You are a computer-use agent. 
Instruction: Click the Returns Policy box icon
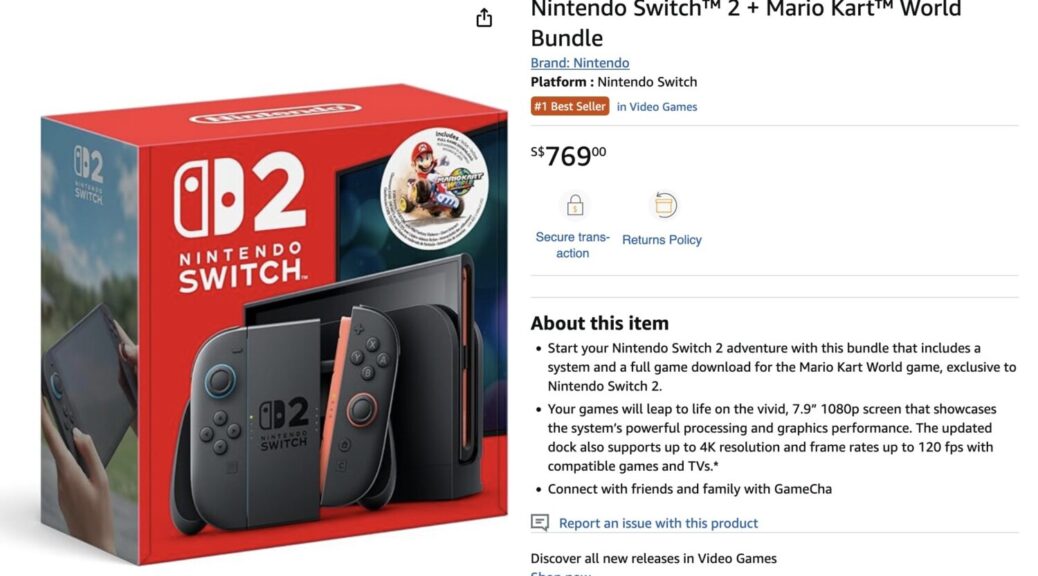664,205
